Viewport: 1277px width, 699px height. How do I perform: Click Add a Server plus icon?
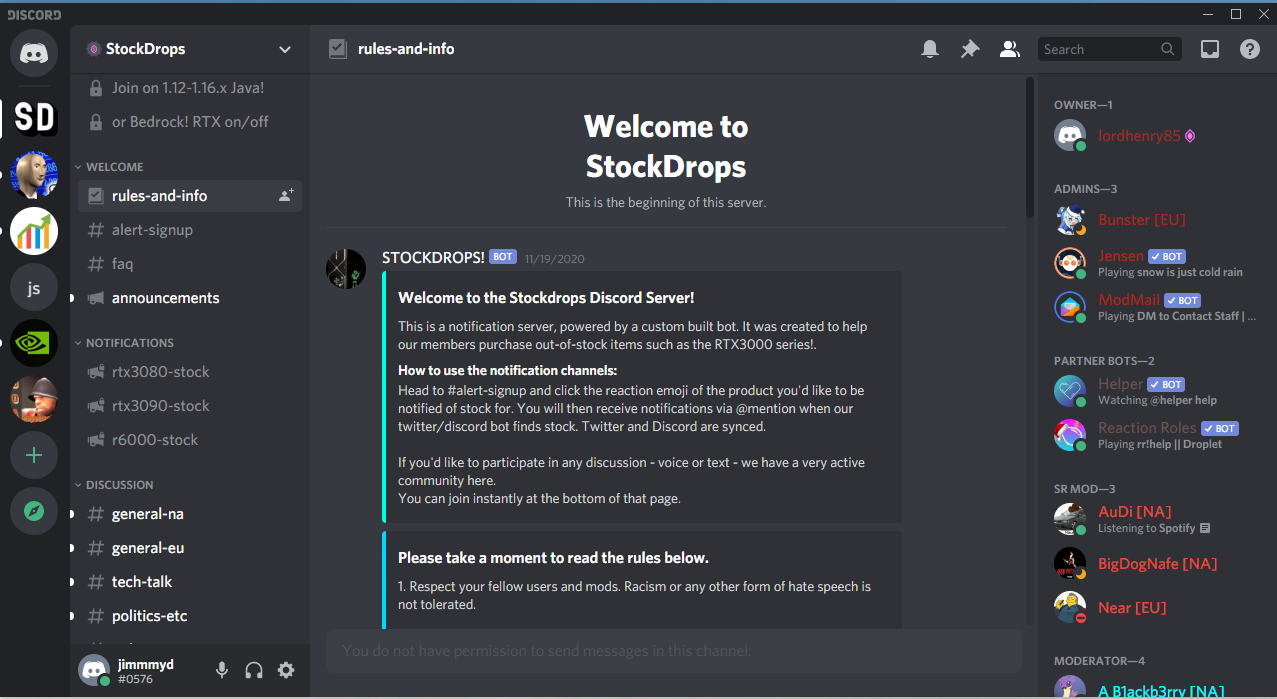(34, 456)
